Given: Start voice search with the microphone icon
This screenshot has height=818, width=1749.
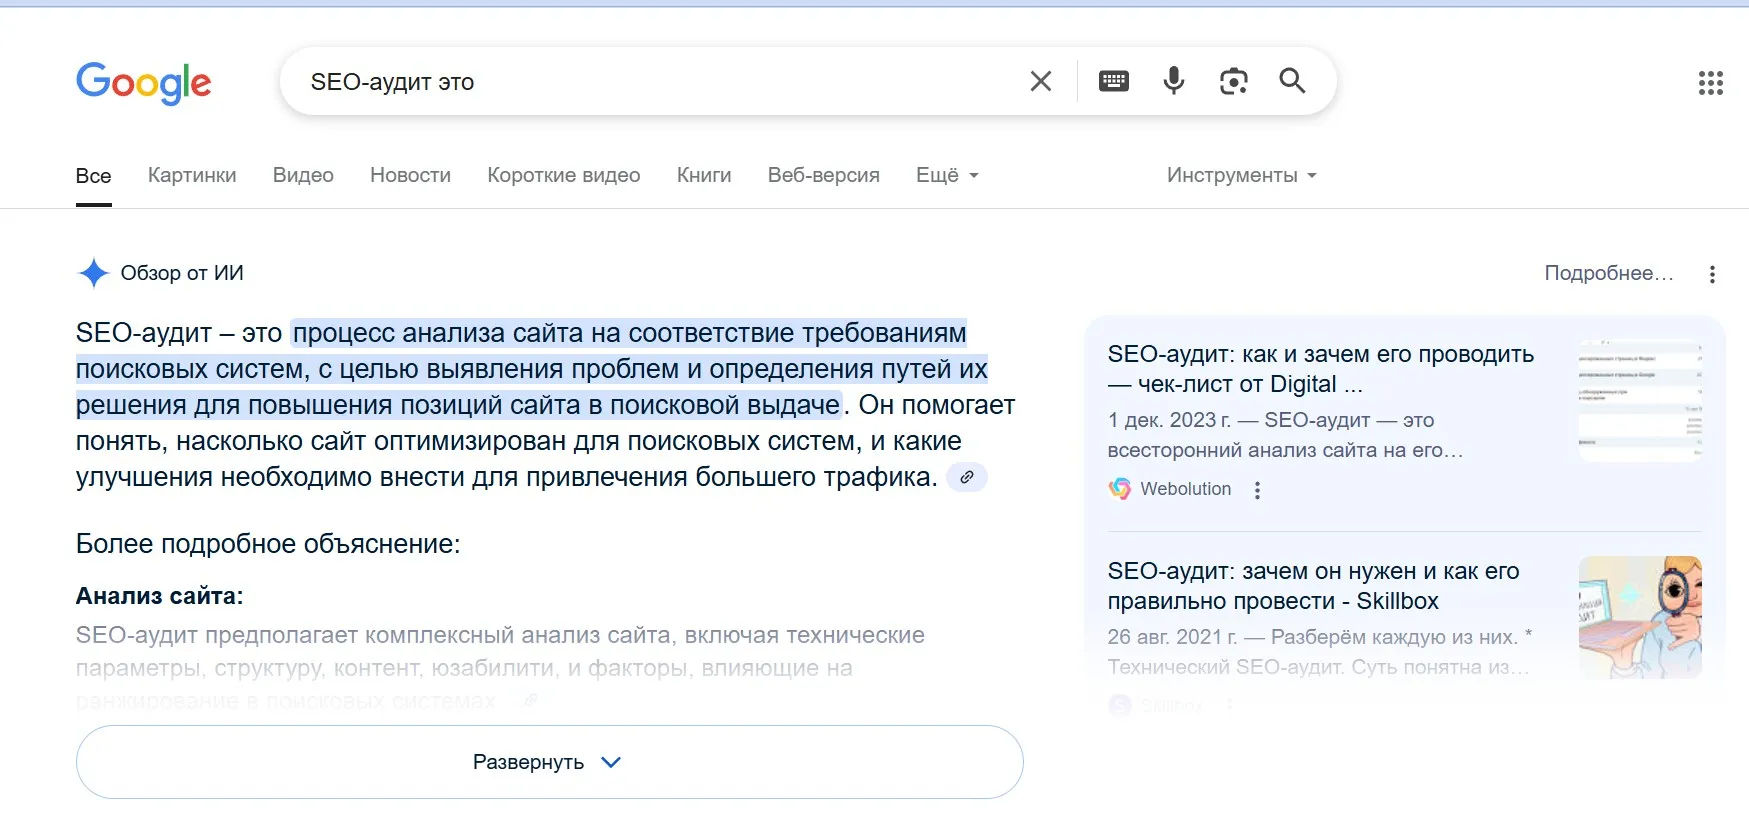Looking at the screenshot, I should (1174, 81).
